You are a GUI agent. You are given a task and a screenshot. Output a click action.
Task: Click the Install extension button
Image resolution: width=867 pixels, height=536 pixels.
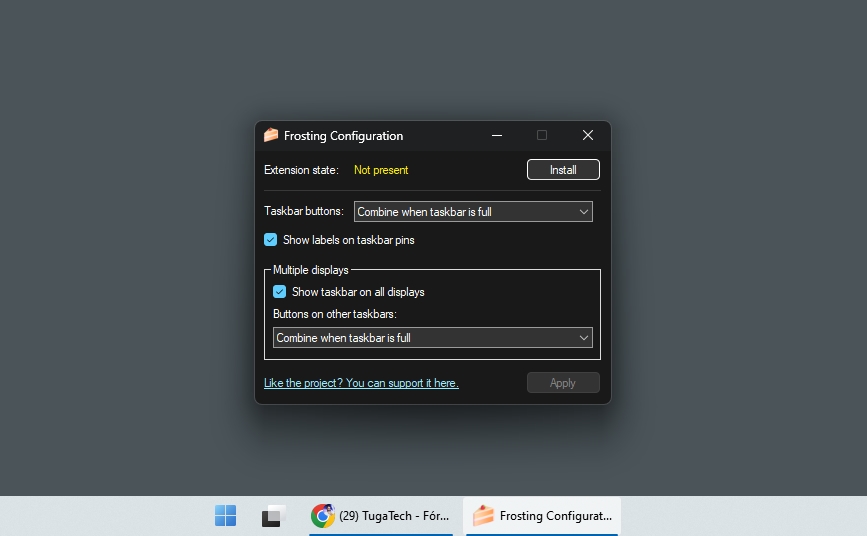click(563, 170)
